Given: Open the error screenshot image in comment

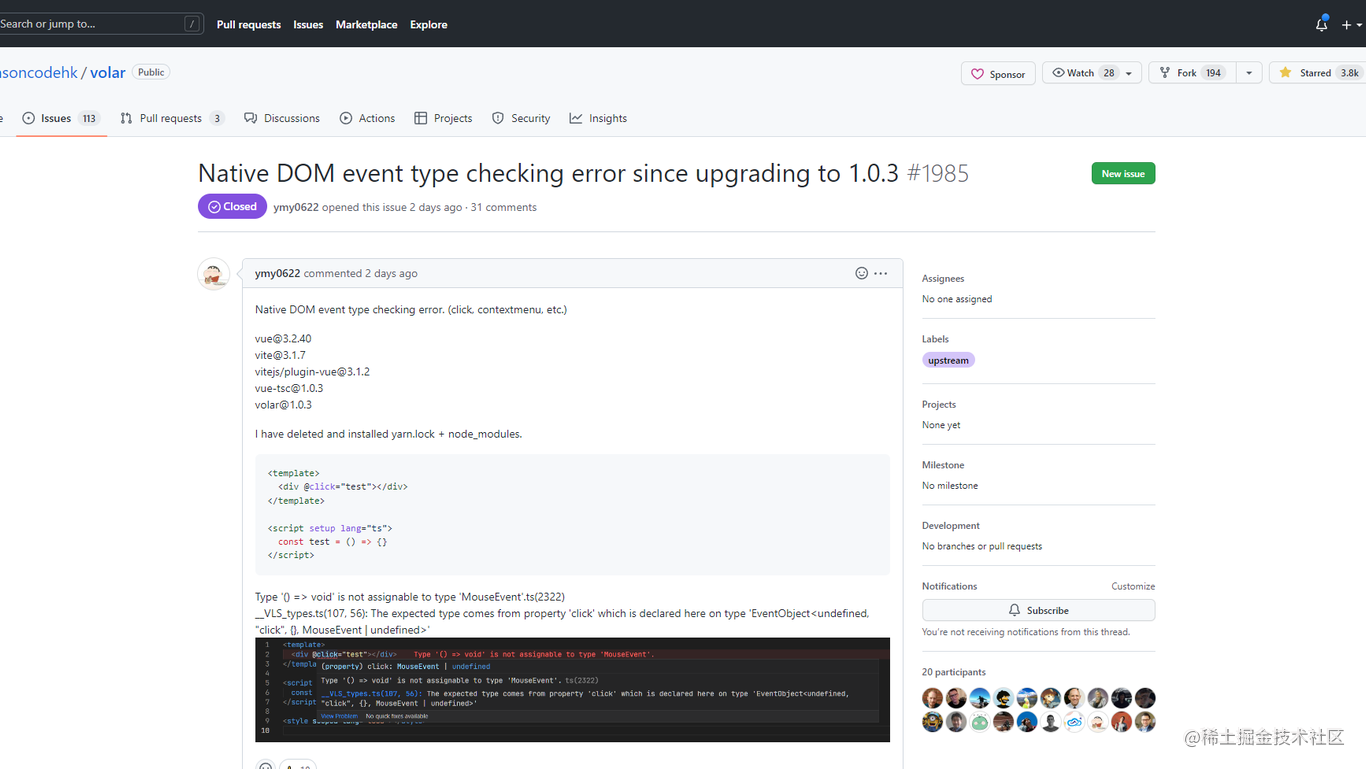Looking at the screenshot, I should [572, 690].
